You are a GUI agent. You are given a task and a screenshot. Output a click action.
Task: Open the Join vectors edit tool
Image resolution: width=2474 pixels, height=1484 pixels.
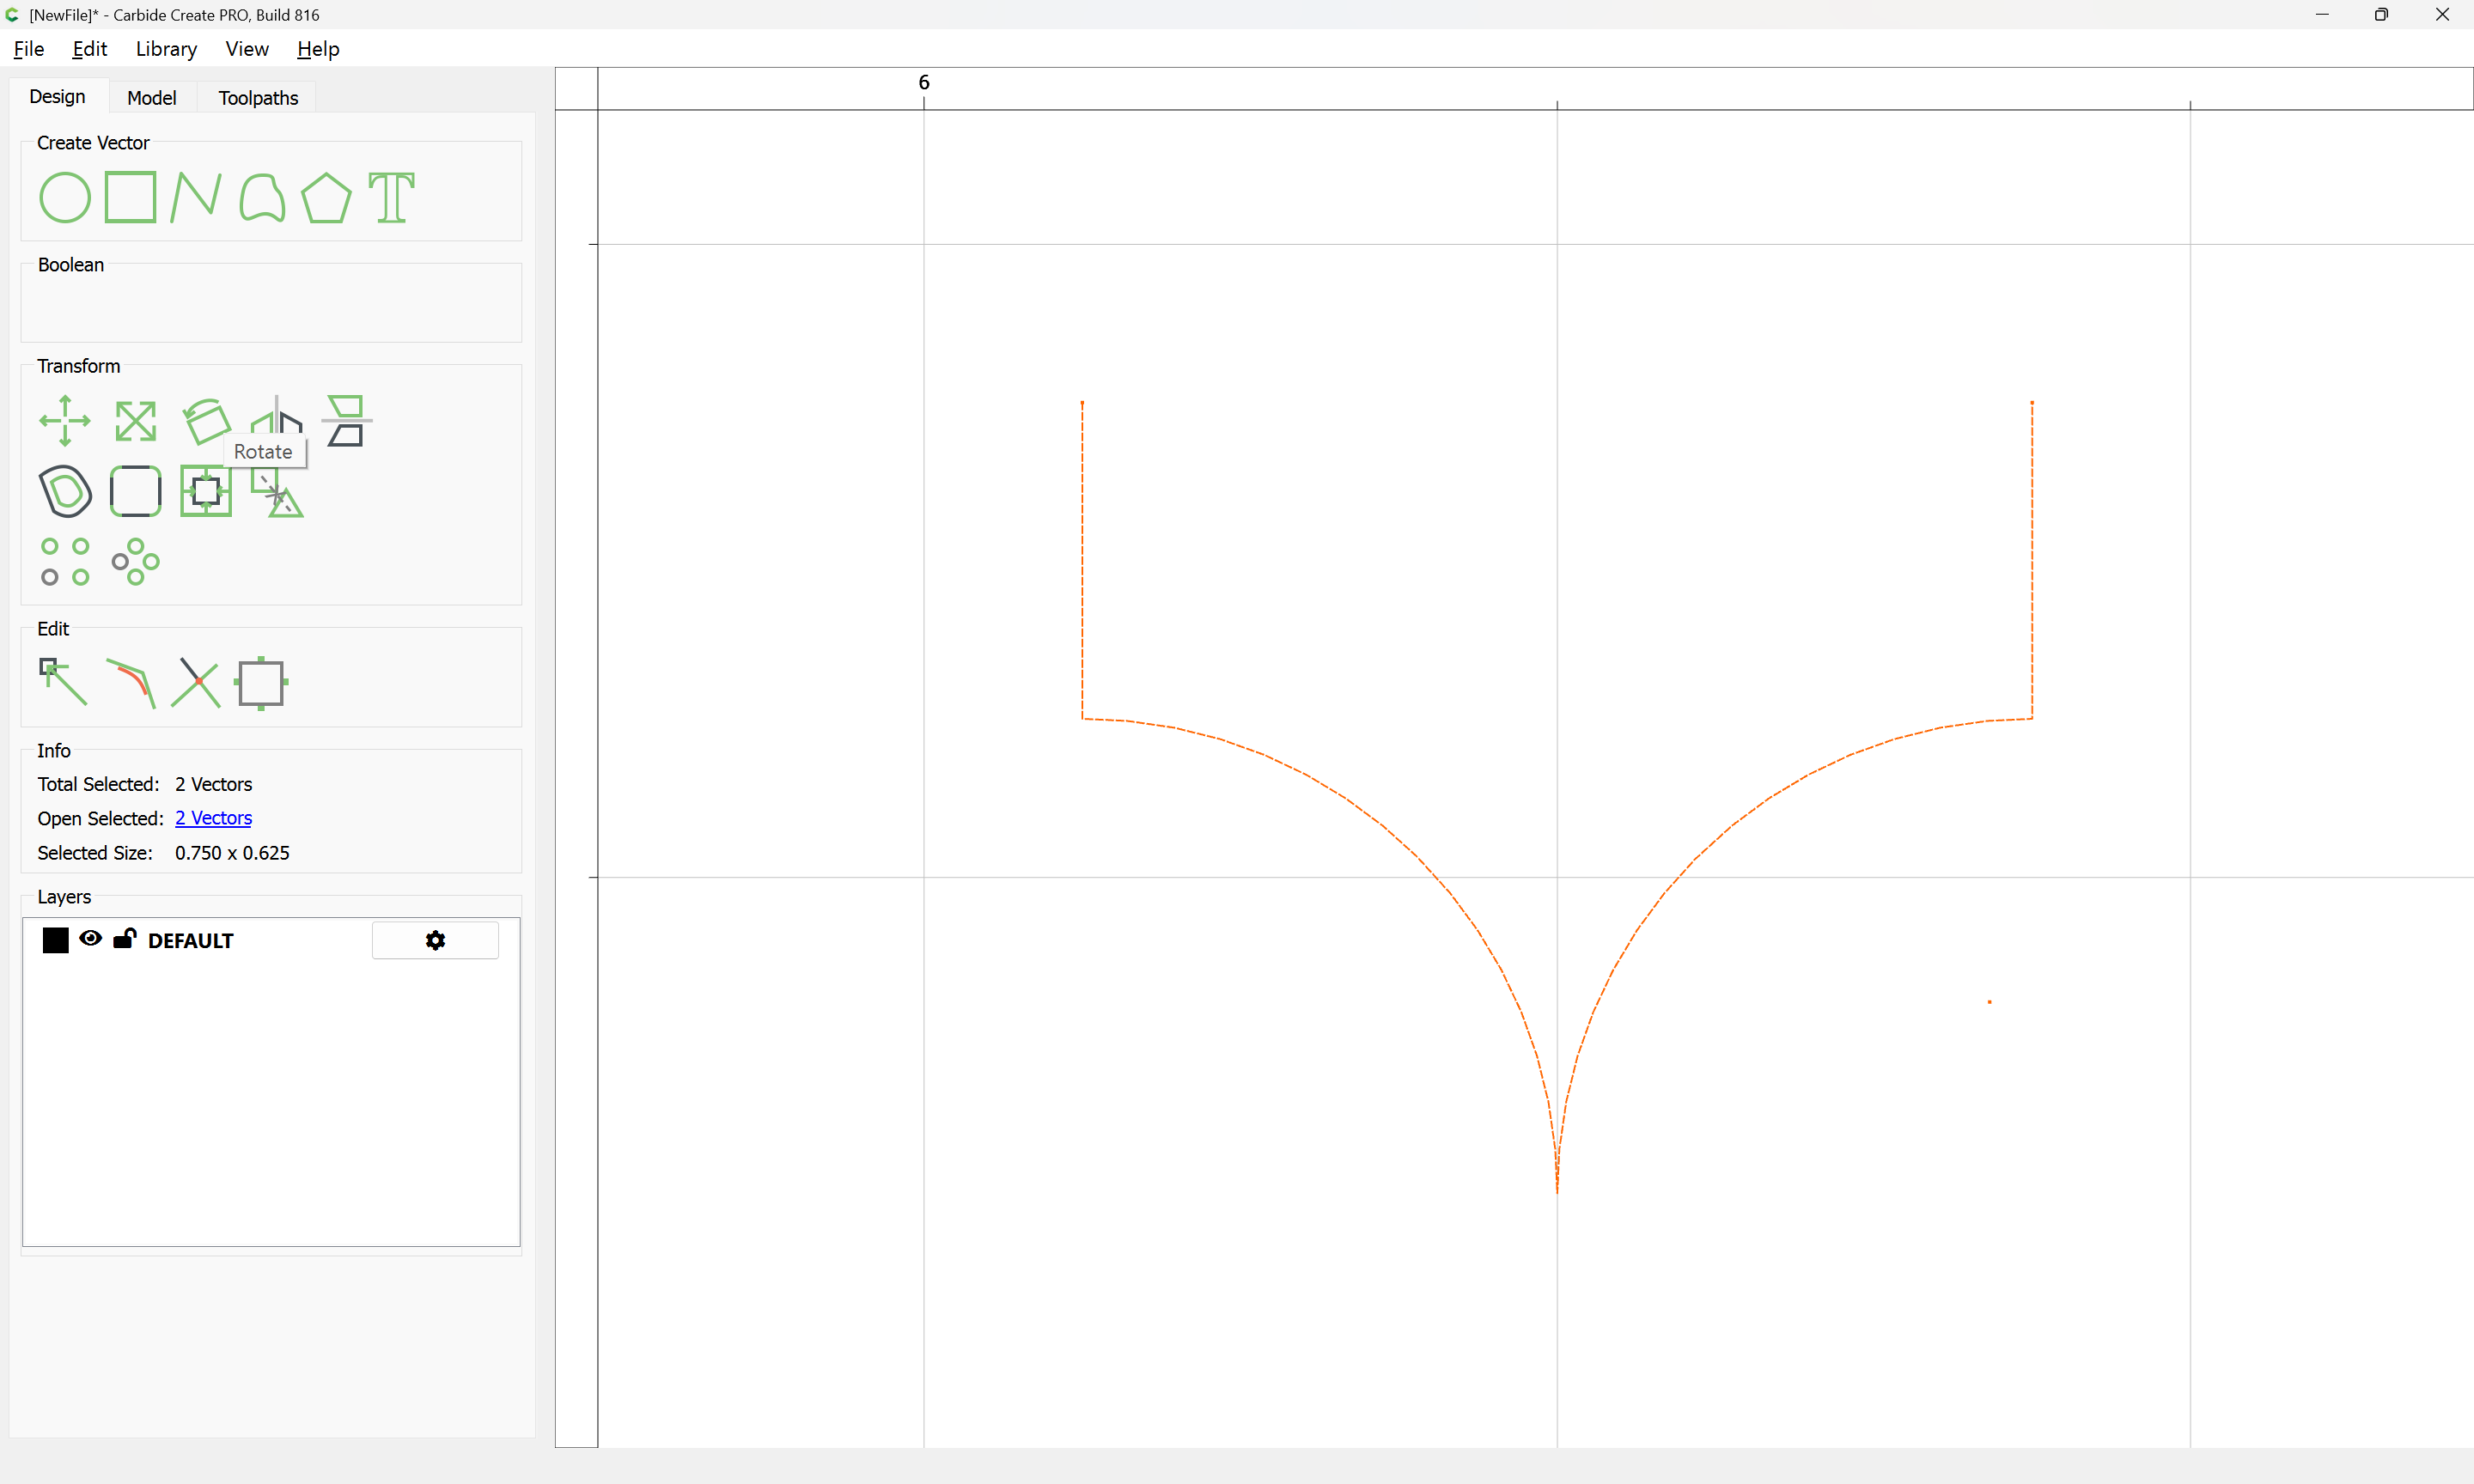point(261,683)
